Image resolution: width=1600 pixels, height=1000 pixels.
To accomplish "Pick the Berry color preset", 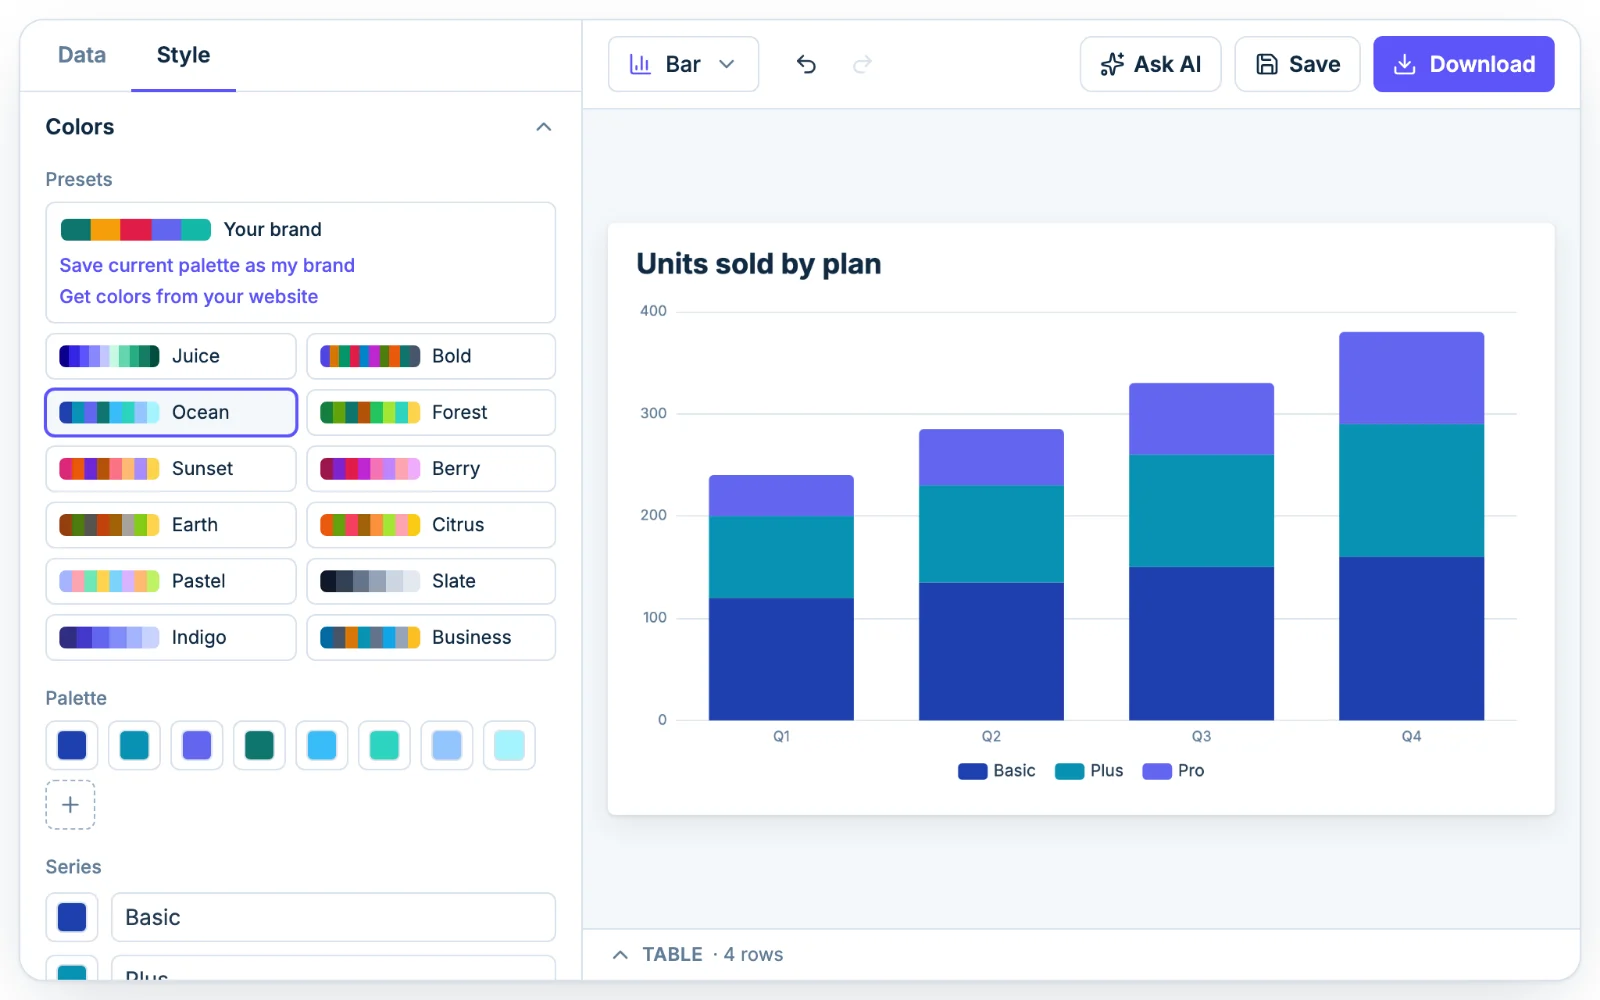I will [x=431, y=468].
